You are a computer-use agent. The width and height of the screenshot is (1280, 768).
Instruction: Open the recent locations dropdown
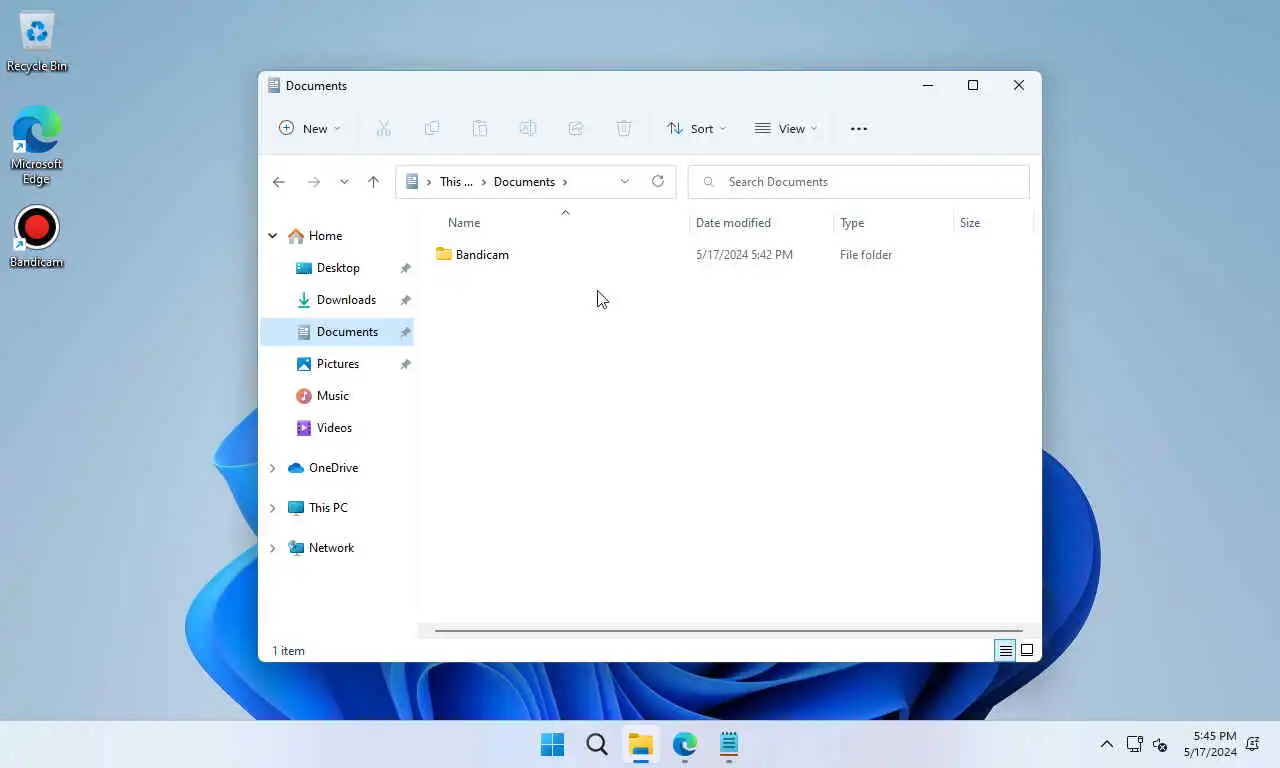click(x=344, y=182)
